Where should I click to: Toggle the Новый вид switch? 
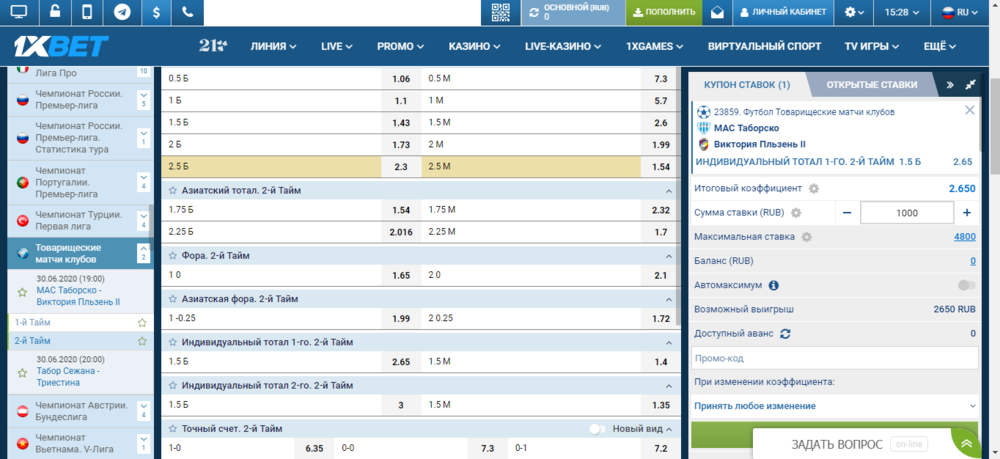pyautogui.click(x=598, y=429)
